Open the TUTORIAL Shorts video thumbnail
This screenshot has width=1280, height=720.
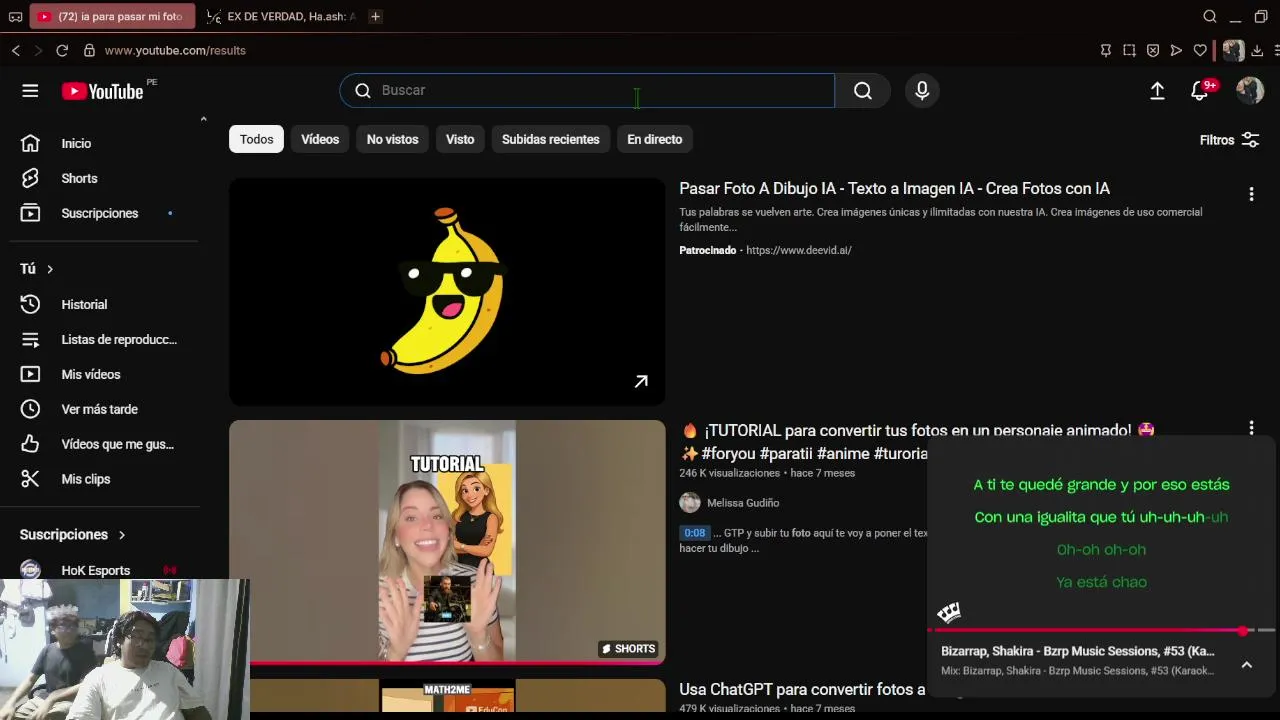tap(447, 542)
